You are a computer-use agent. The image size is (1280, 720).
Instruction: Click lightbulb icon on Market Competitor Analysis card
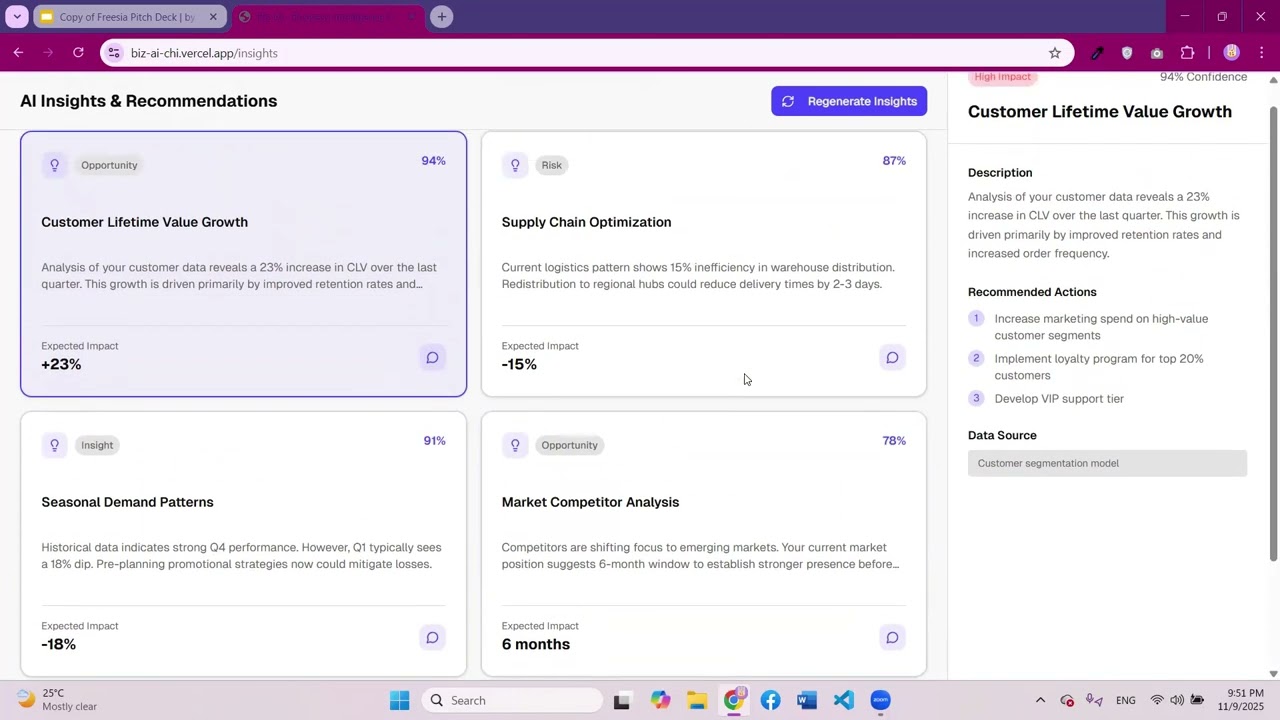coord(515,445)
